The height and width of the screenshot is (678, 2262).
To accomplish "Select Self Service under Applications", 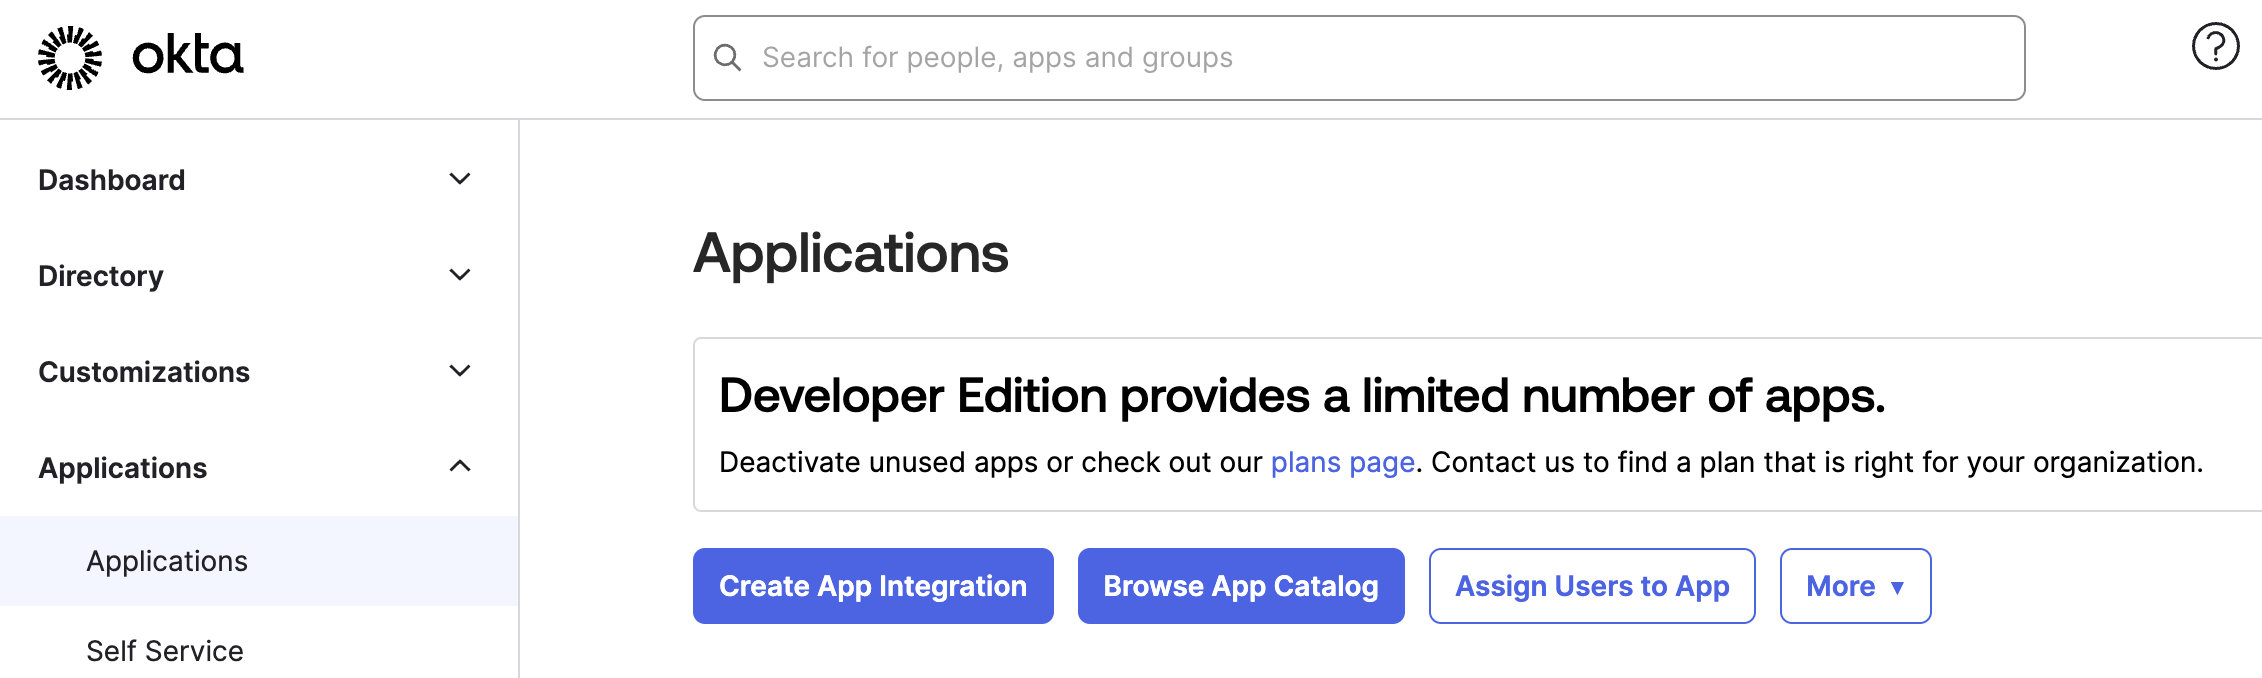I will 163,651.
